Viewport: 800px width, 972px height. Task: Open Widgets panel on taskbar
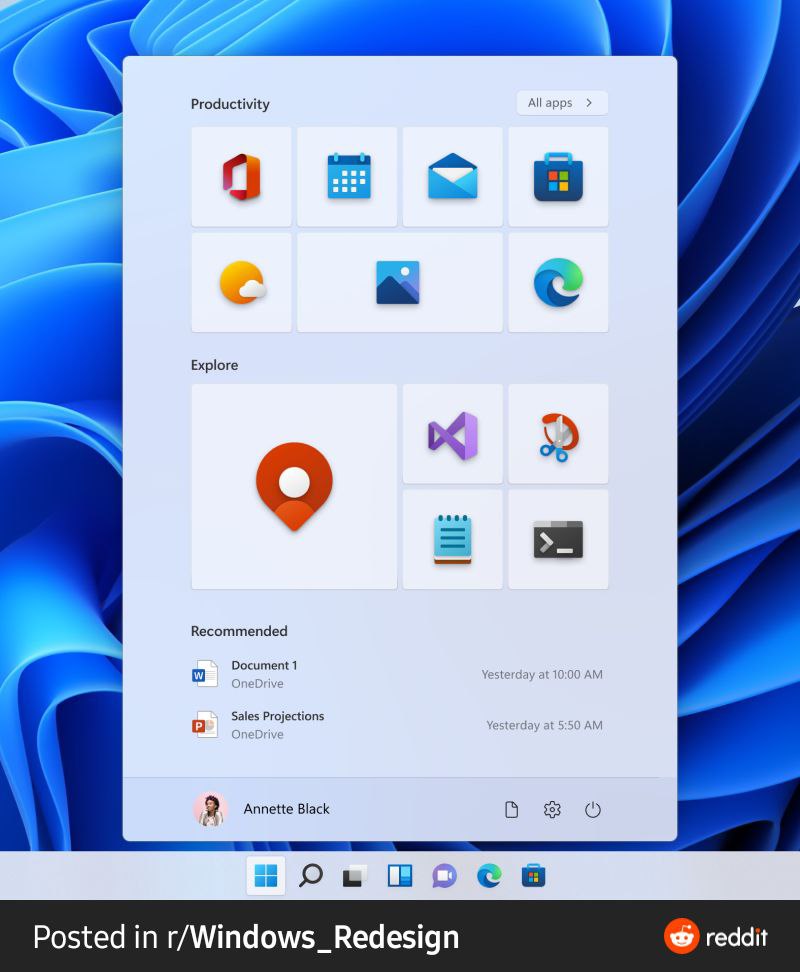[400, 876]
